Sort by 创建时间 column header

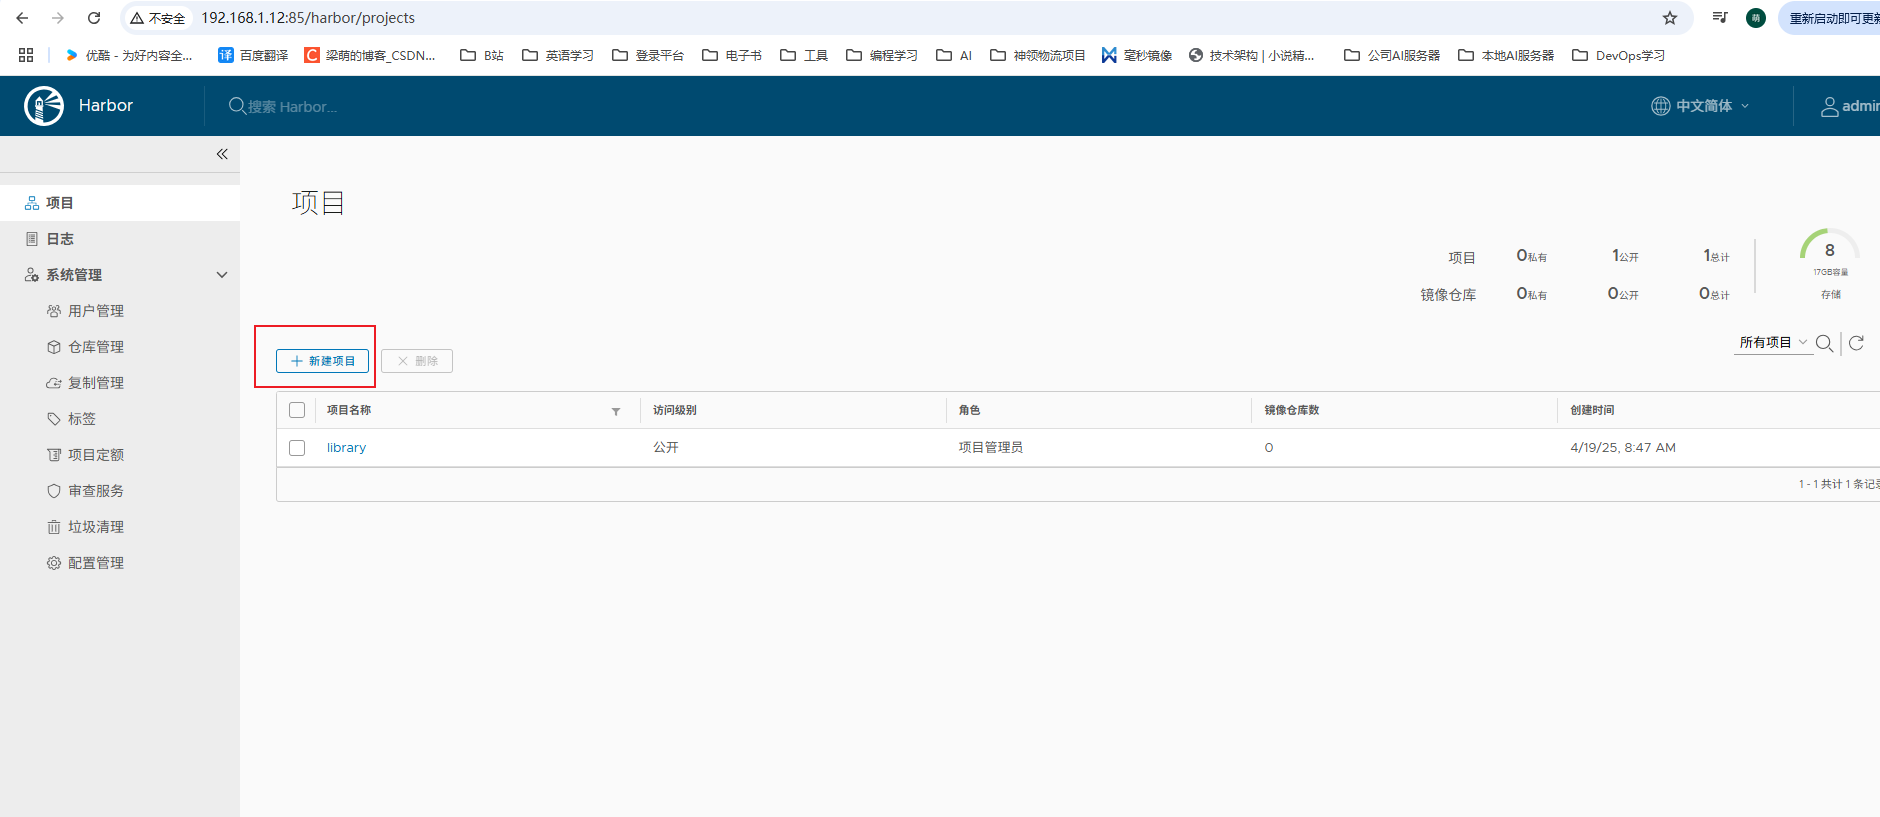pos(1592,410)
